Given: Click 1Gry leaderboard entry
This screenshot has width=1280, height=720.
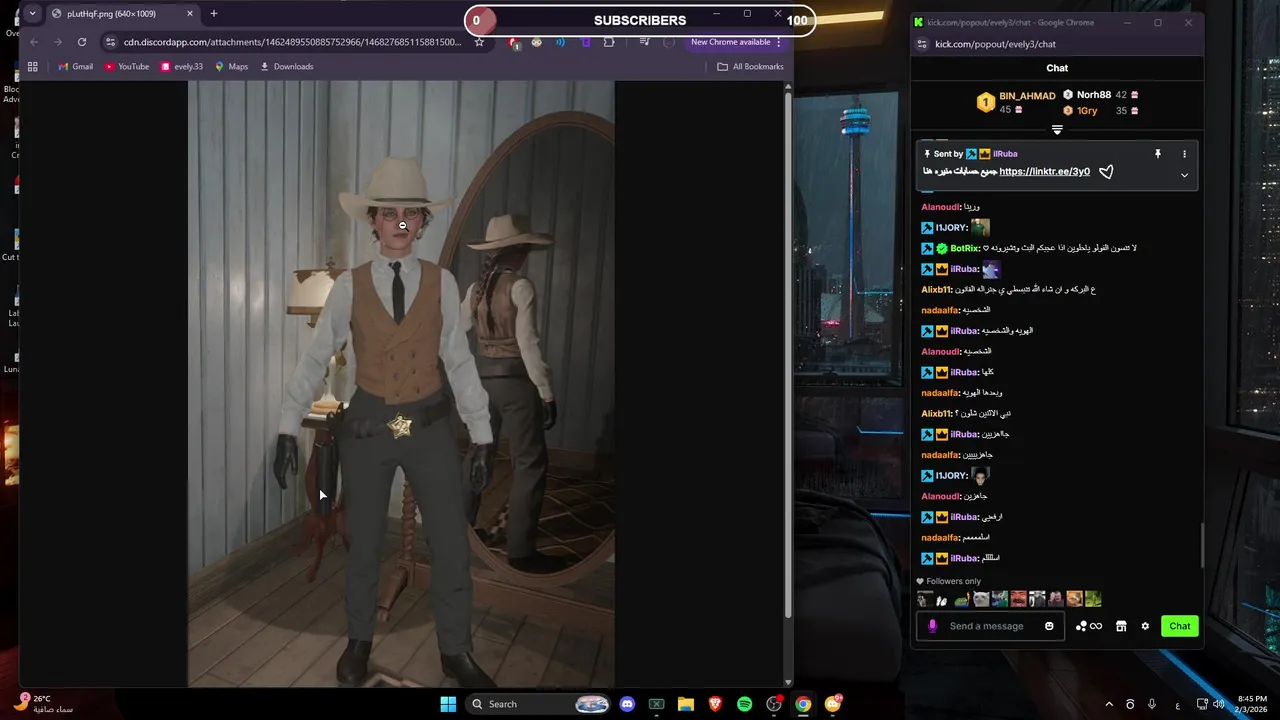Looking at the screenshot, I should tap(1101, 111).
